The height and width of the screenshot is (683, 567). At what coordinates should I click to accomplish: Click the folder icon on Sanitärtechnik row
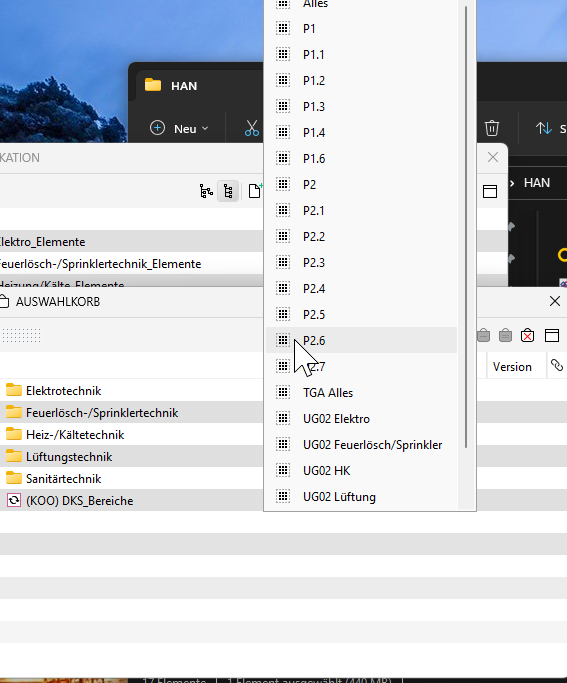(14, 478)
